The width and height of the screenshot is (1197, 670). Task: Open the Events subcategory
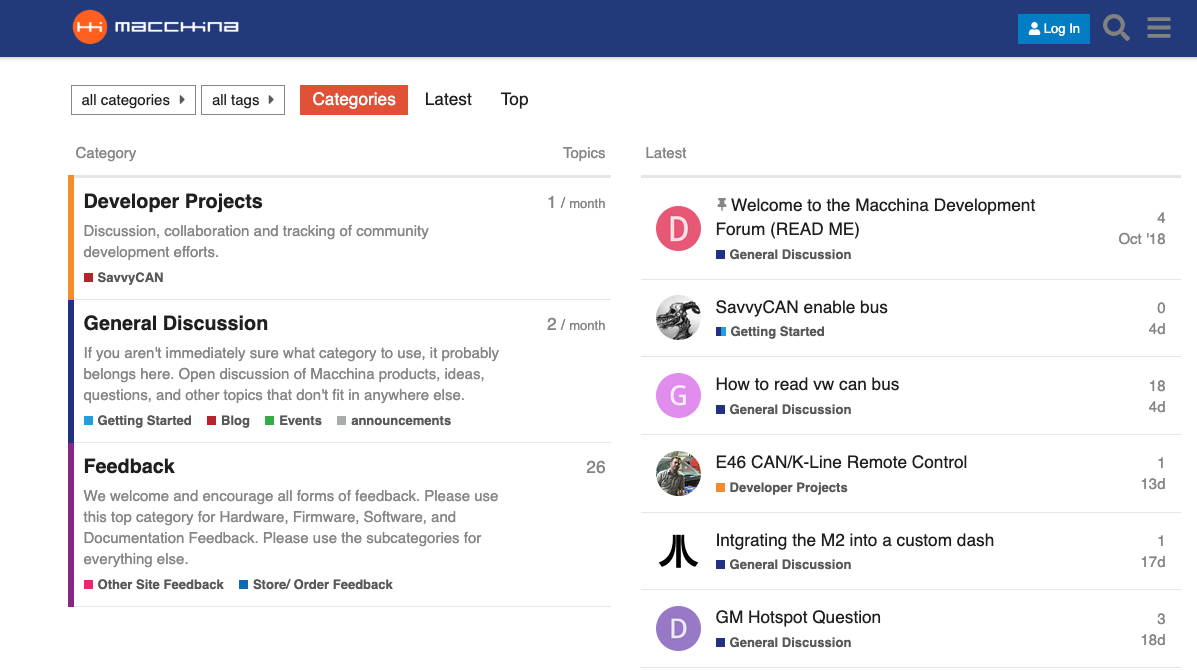pos(293,420)
